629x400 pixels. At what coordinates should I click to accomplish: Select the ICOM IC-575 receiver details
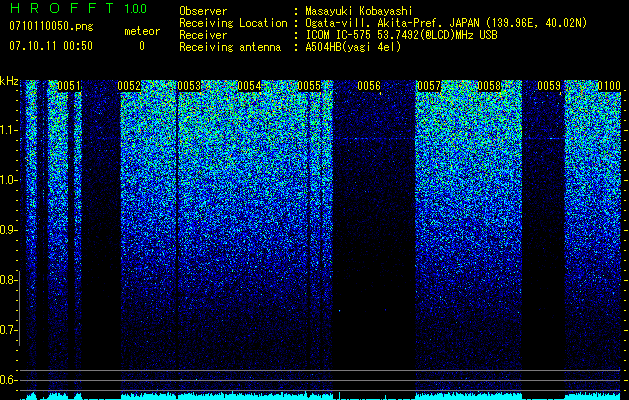click(402, 35)
